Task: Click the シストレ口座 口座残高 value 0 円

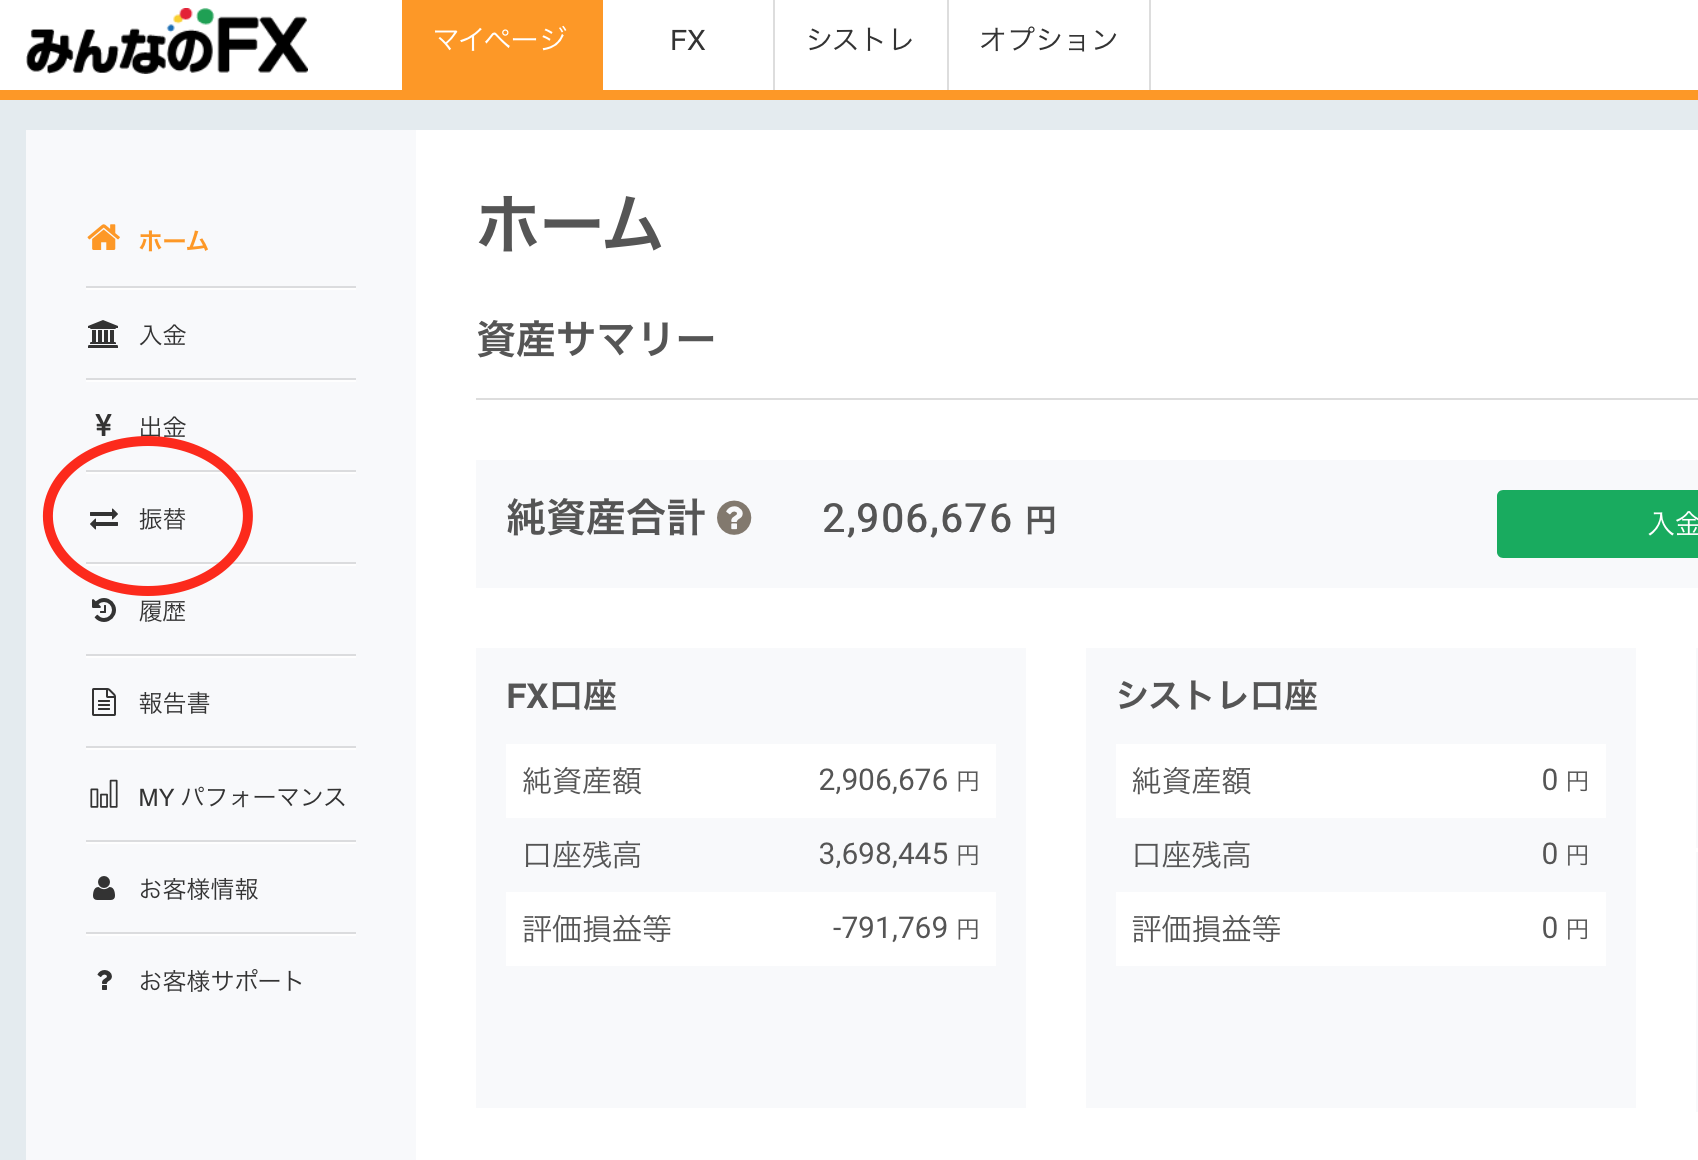Action: tap(1564, 854)
